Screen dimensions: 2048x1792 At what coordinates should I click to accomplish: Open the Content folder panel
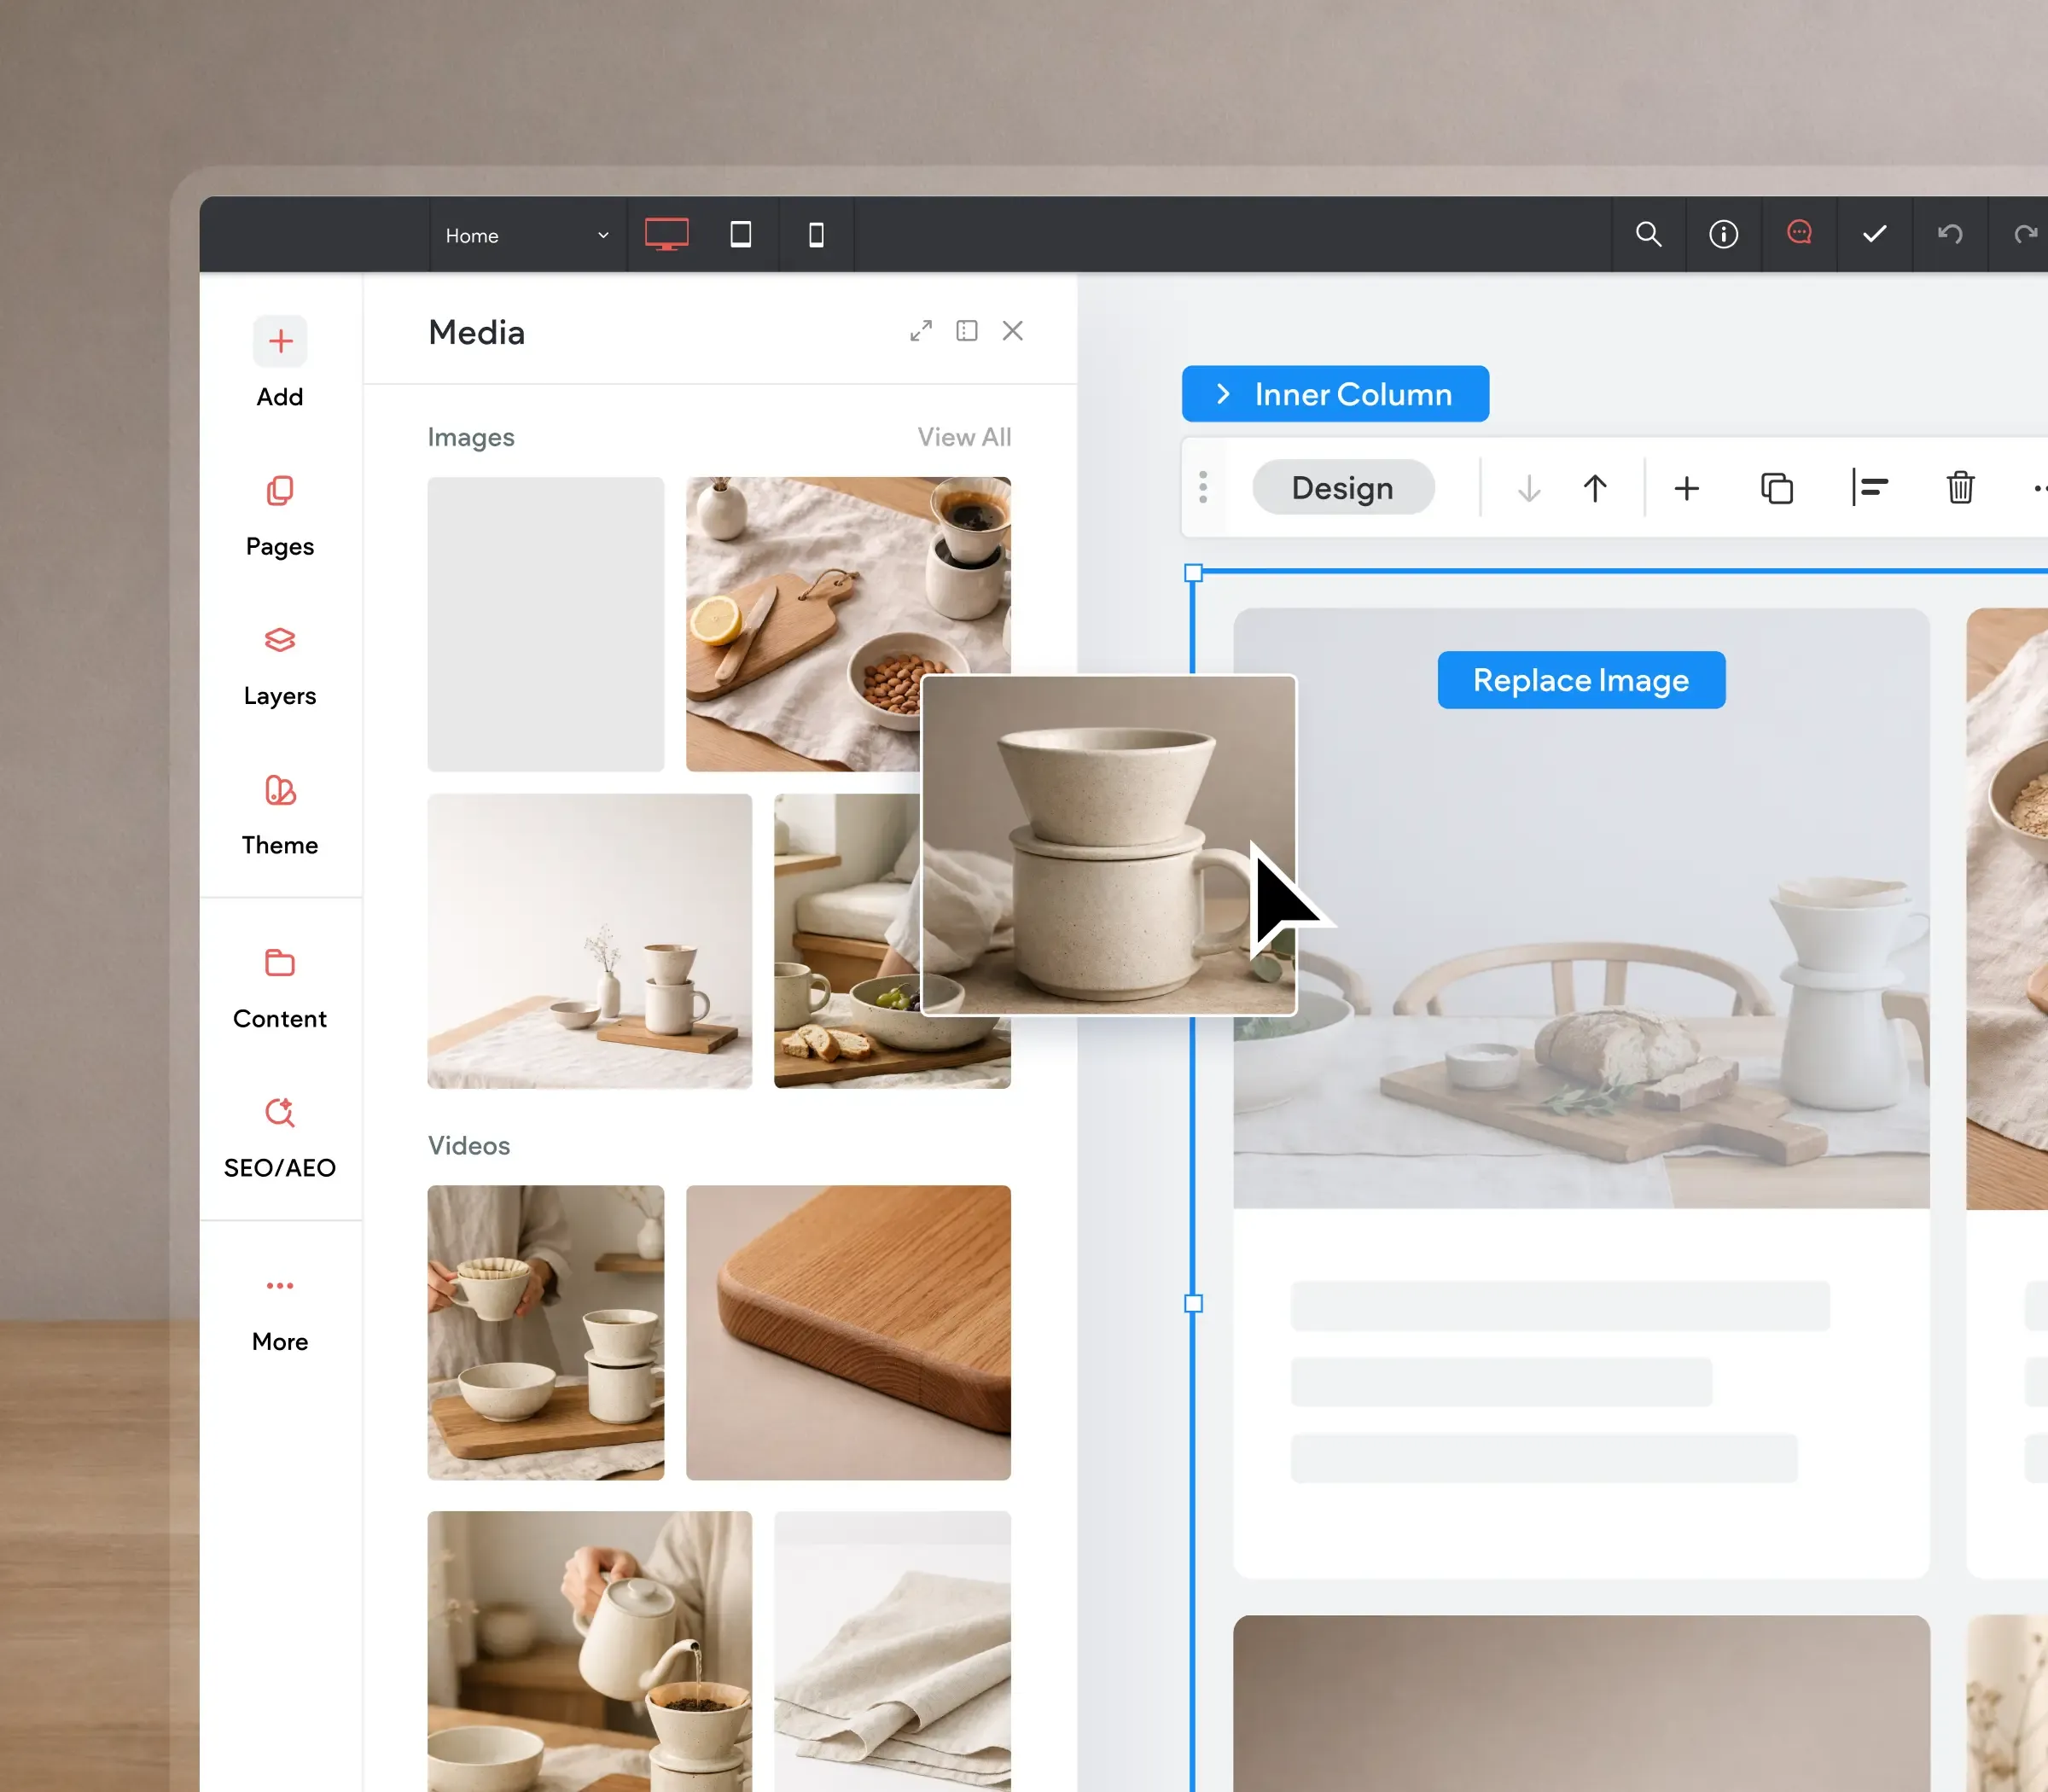click(280, 989)
